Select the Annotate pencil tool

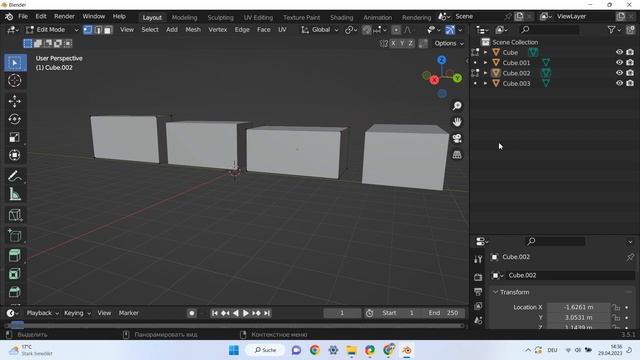click(x=15, y=176)
